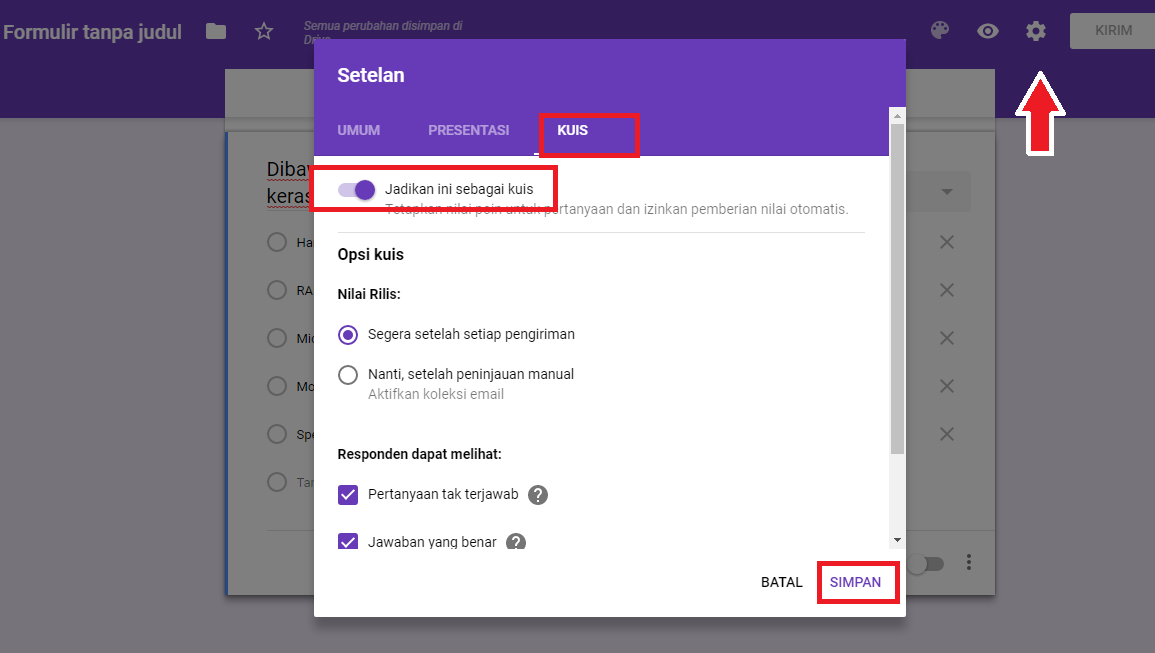
Task: Click the help icon next to Jawaban yang benar
Action: pos(515,542)
